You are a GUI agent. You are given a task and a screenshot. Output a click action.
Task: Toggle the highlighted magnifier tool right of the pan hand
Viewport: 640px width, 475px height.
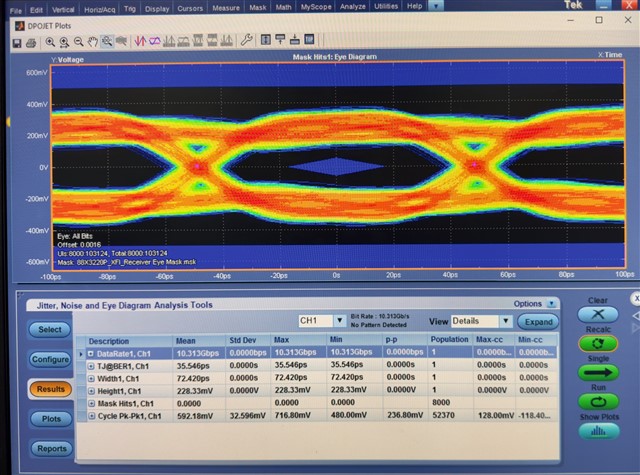[x=107, y=41]
